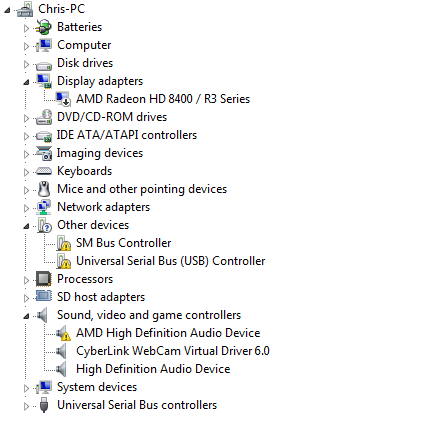Expand the System devices node
The width and height of the screenshot is (425, 441).
pos(26,388)
